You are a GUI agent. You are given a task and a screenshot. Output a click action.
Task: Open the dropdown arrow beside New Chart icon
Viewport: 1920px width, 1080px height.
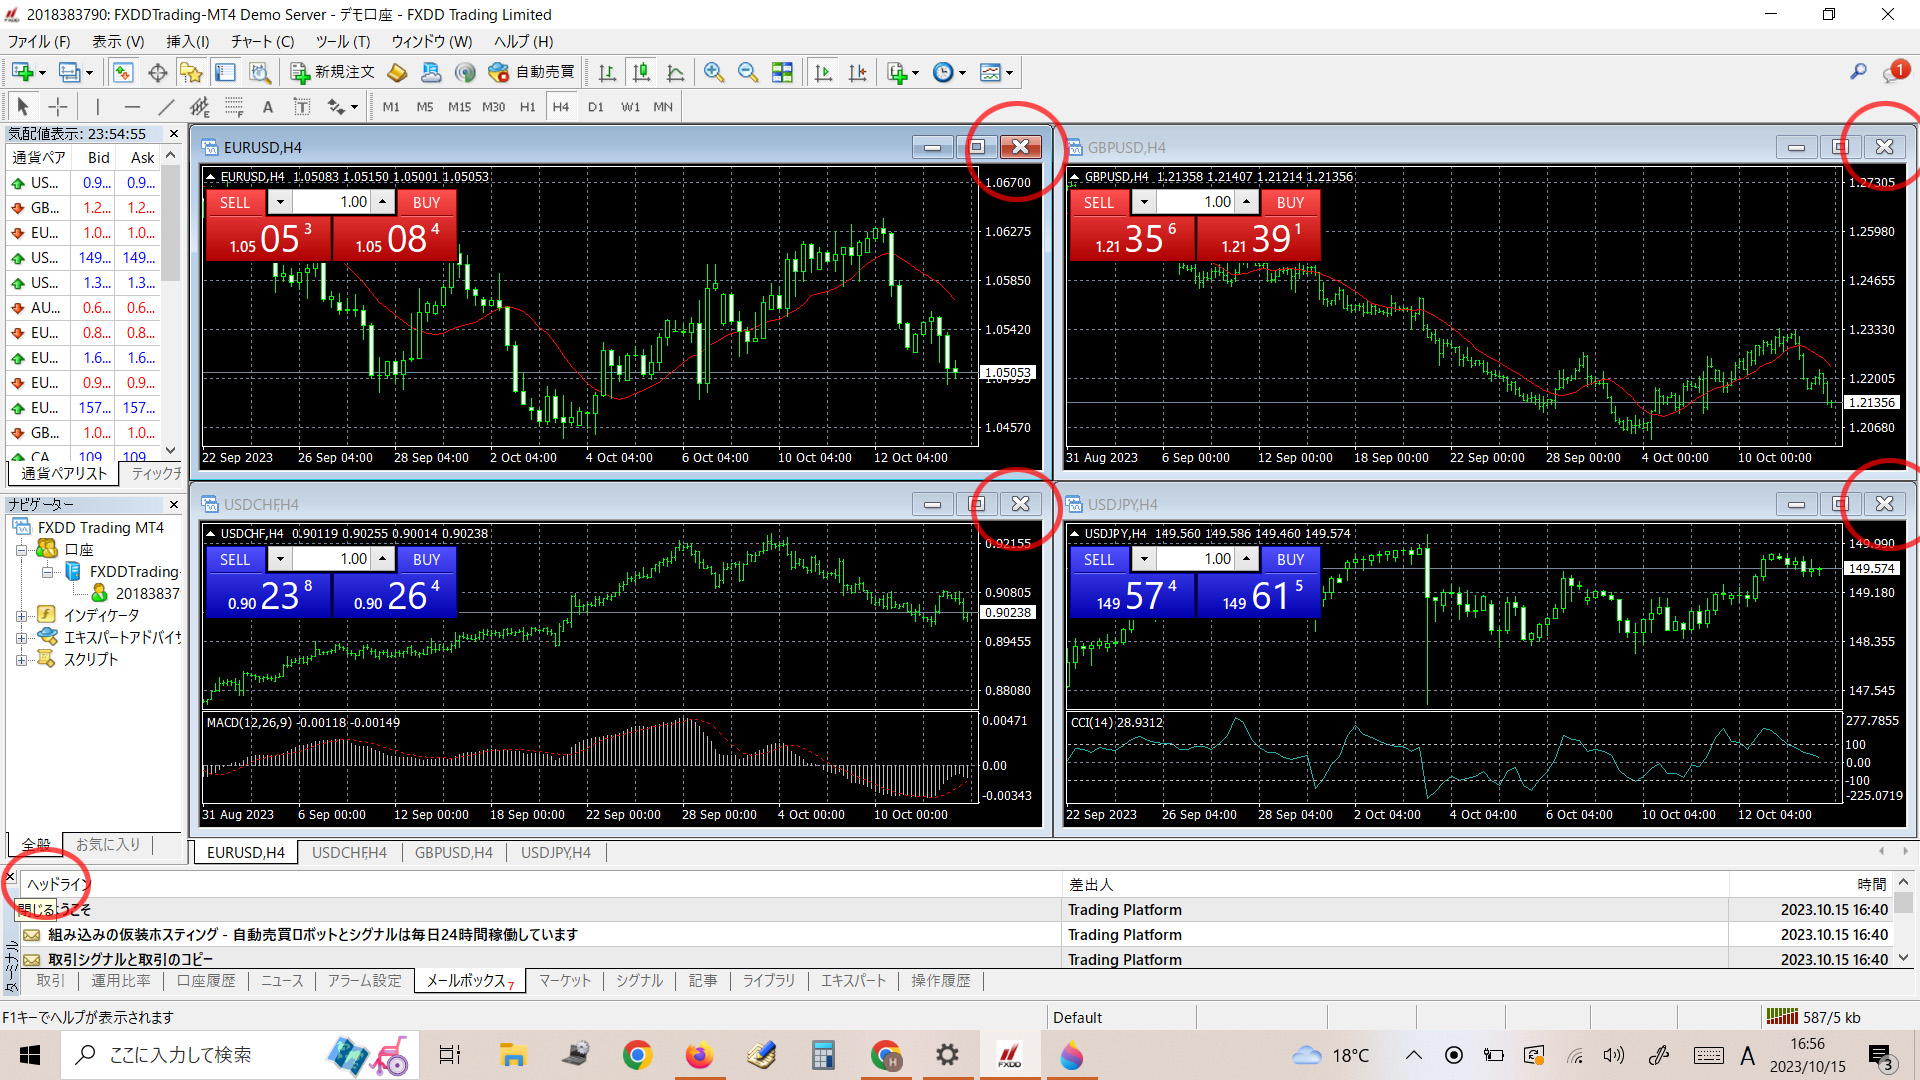click(42, 73)
